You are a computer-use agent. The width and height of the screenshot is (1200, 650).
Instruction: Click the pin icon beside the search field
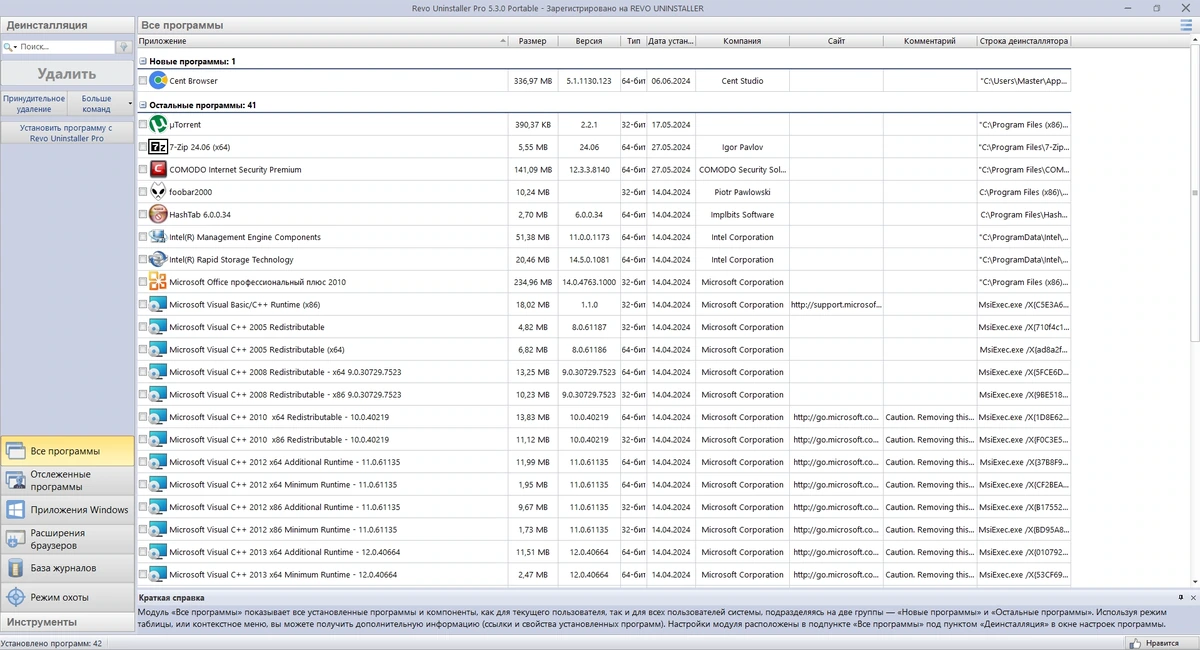[124, 47]
